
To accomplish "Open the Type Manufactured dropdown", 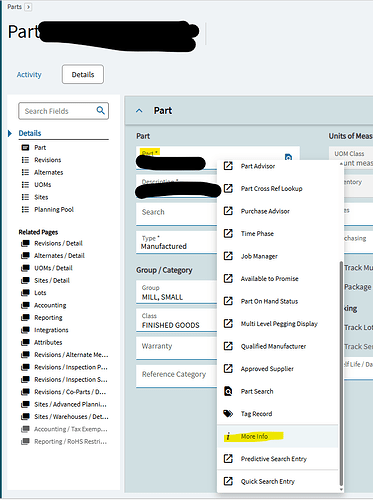I will pyautogui.click(x=176, y=243).
